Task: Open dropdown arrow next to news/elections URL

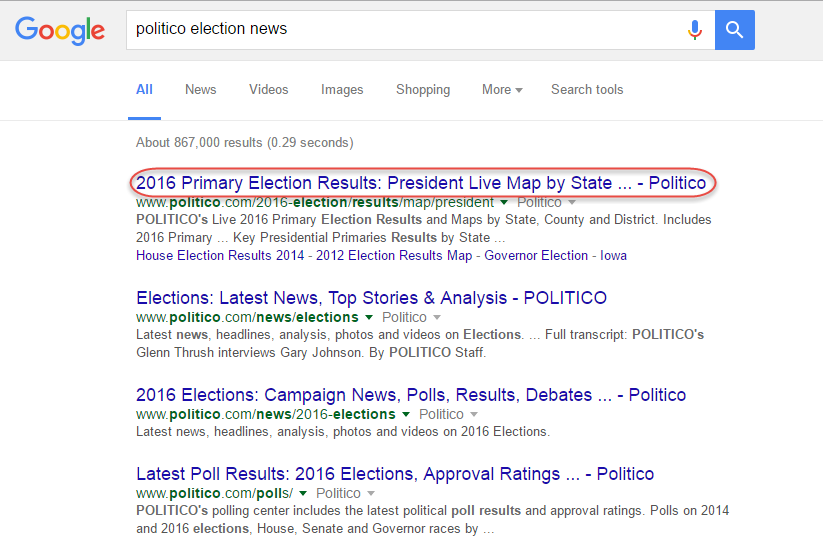Action: coord(370,318)
